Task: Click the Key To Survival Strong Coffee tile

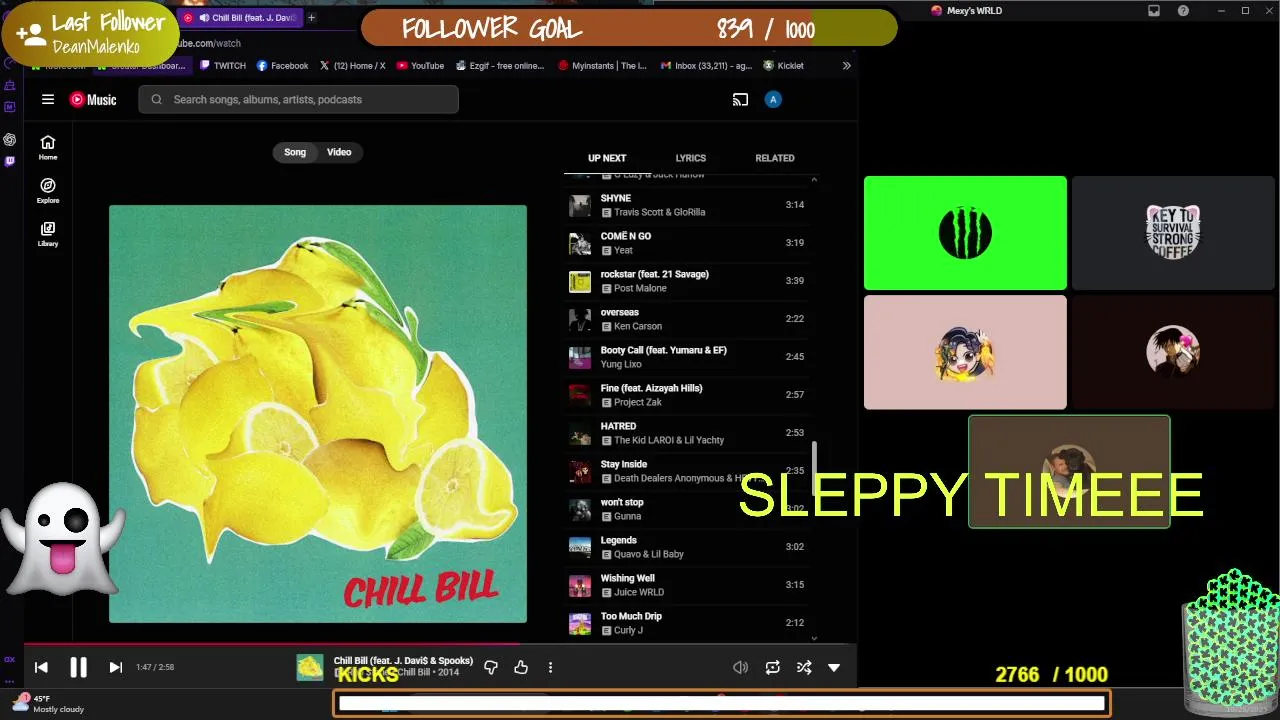Action: 1173,233
